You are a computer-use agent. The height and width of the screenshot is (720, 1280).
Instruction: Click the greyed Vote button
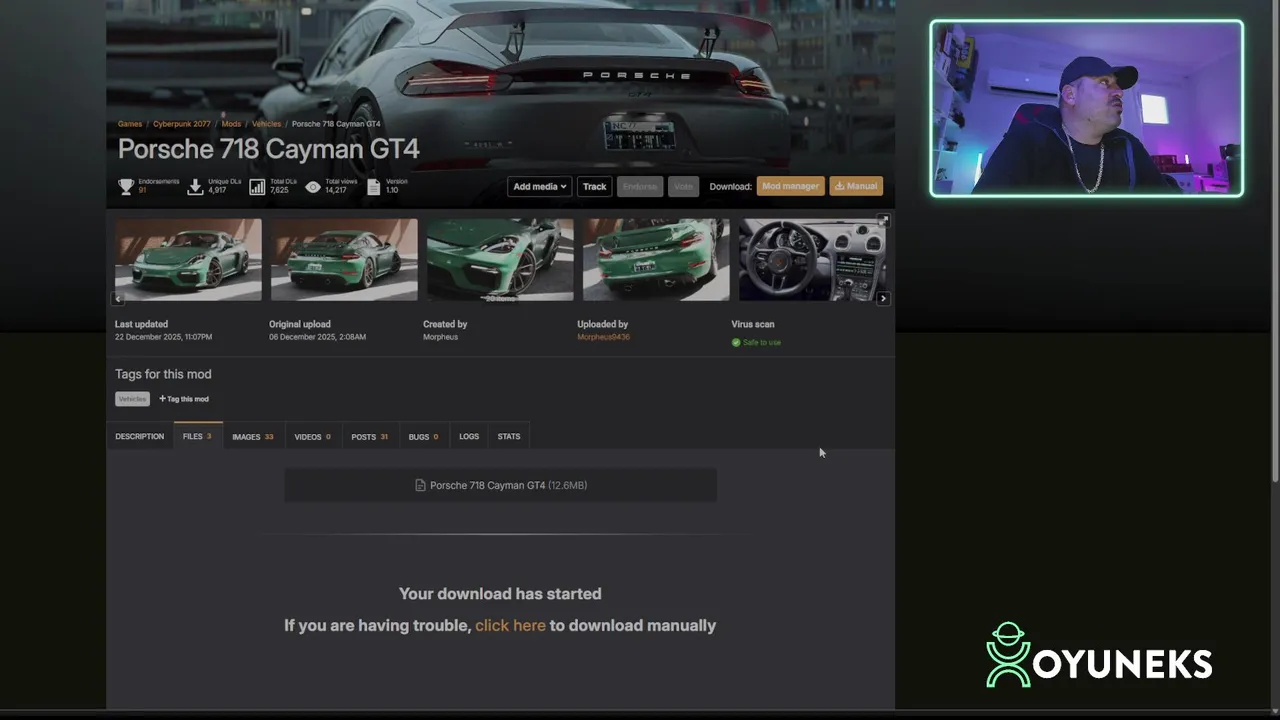click(x=683, y=186)
